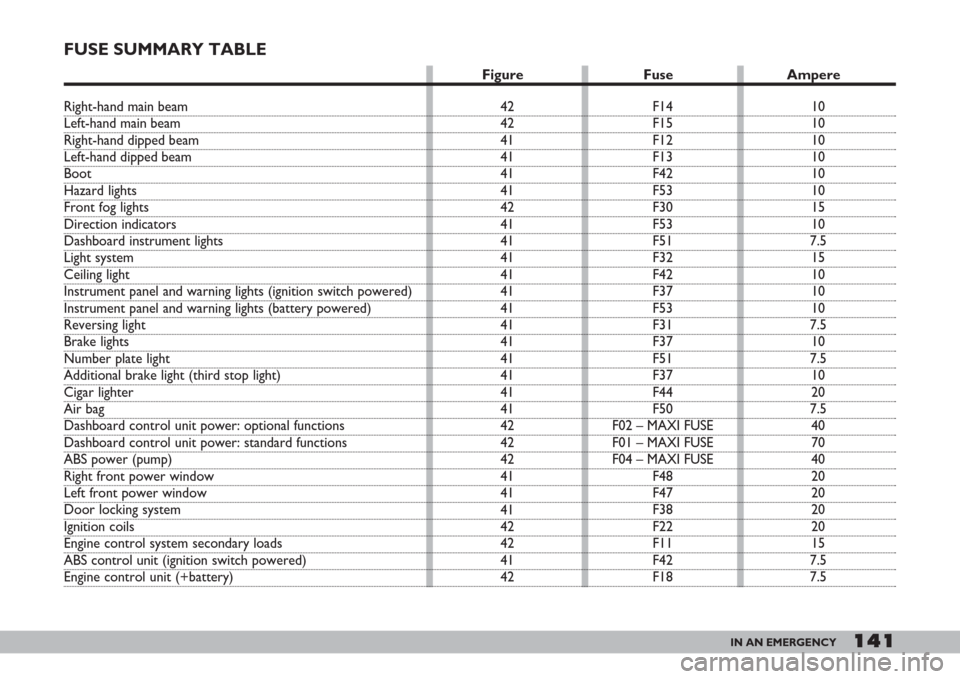This screenshot has width=960, height=679.
Task: Click the IN AN EMERGENCY footer label
Action: (x=783, y=642)
